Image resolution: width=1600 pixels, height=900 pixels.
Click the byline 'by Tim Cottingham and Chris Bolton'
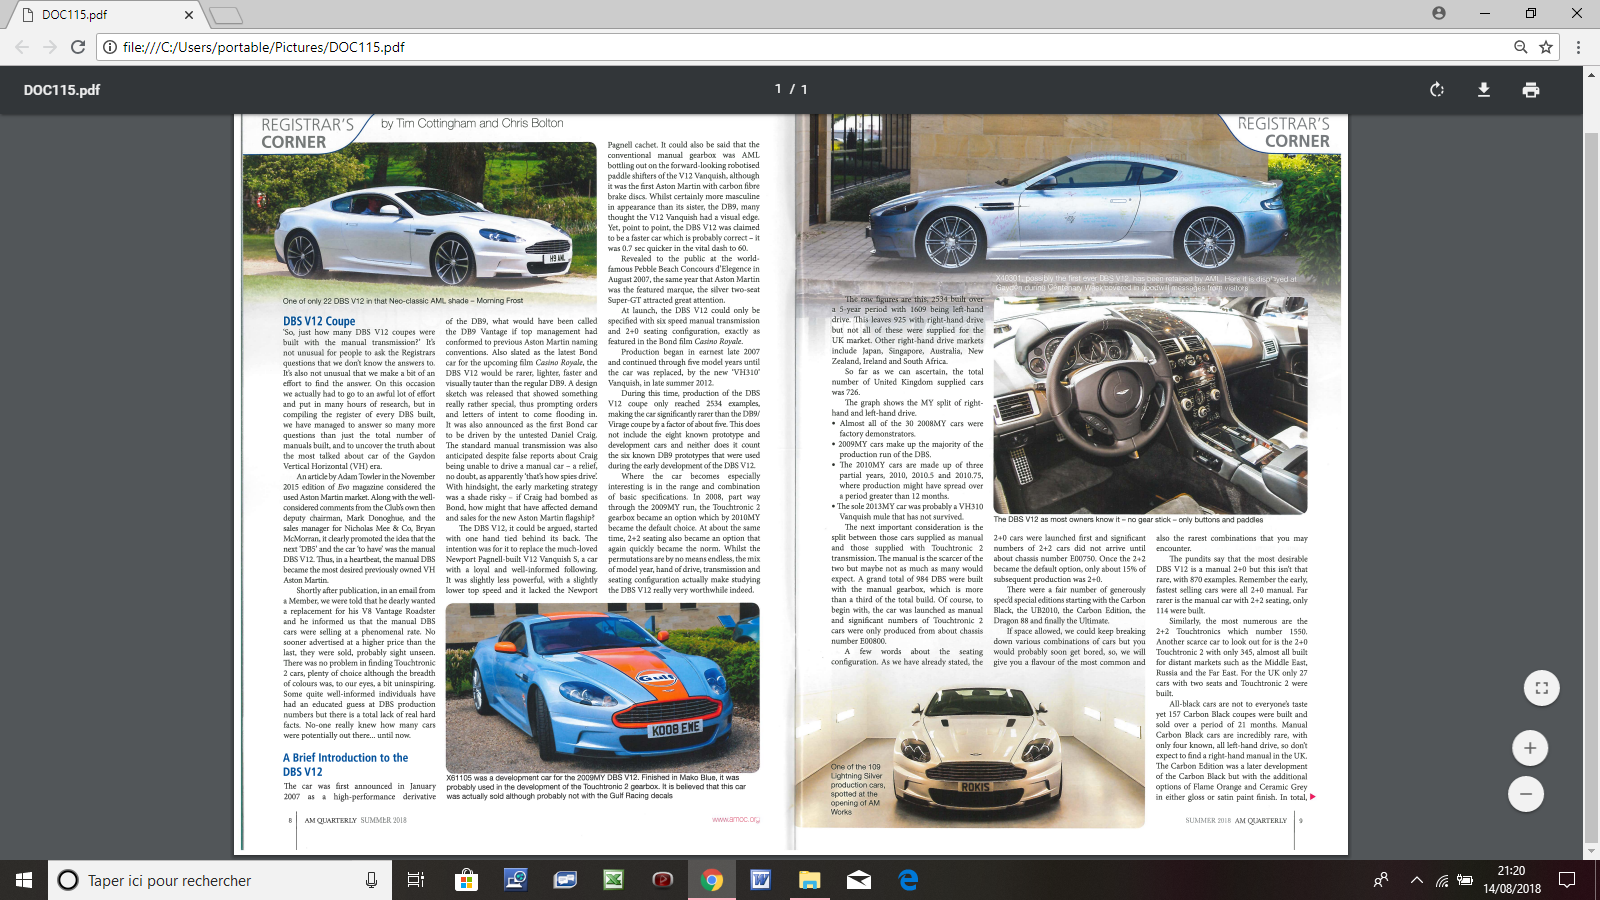point(472,123)
